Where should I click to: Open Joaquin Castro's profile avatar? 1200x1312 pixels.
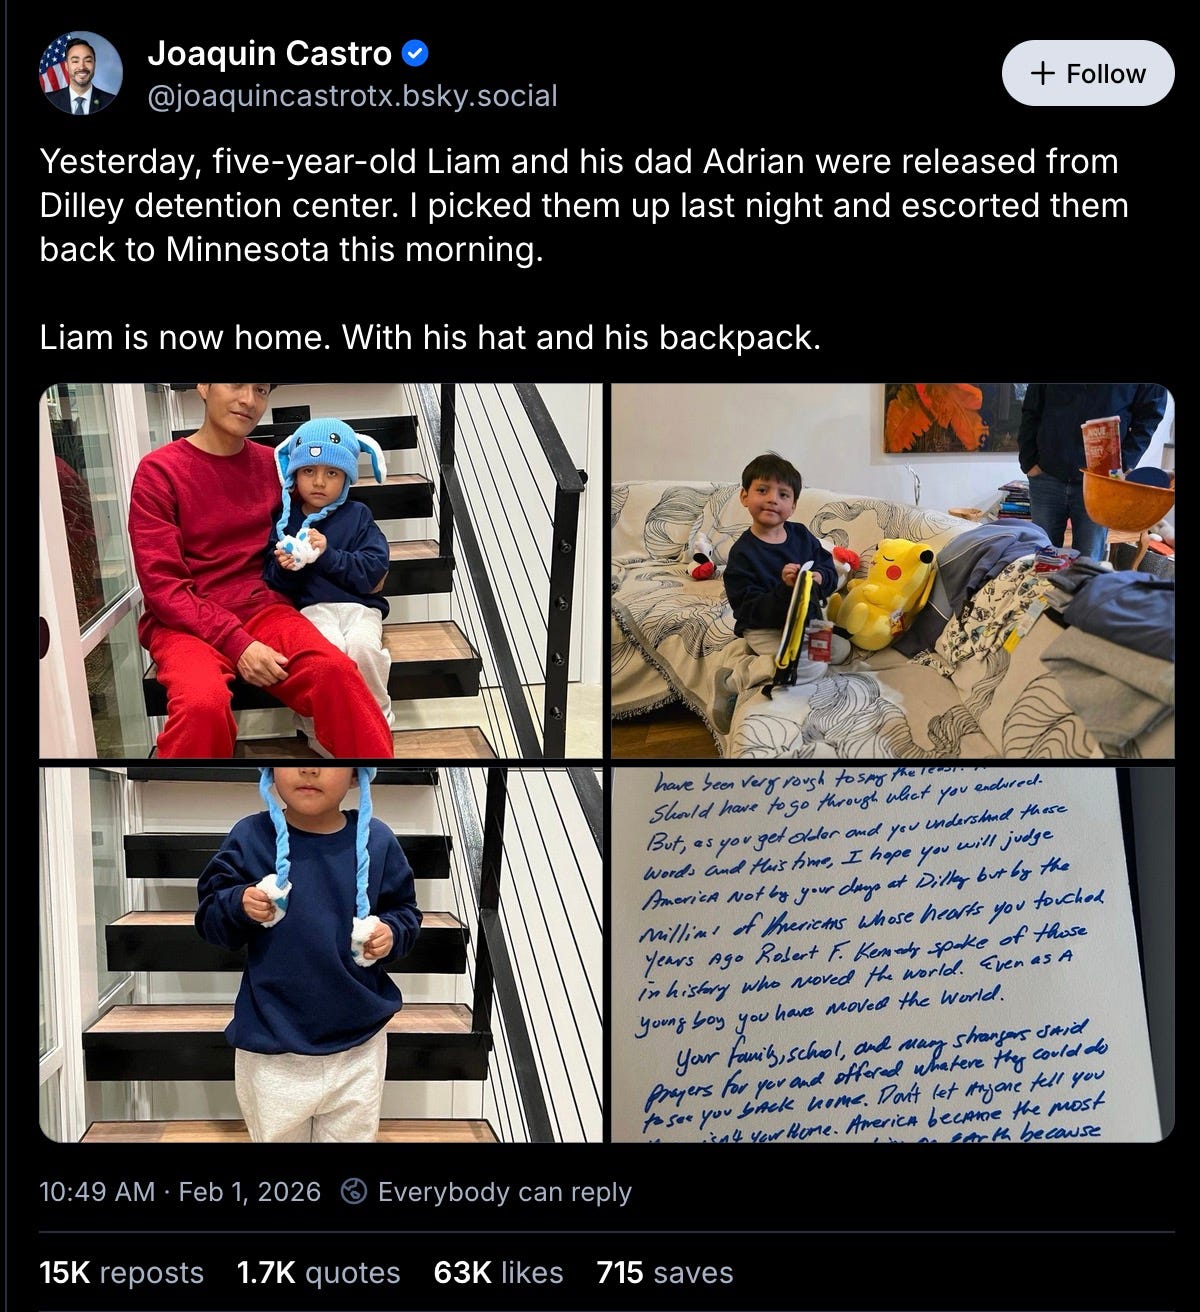[81, 73]
